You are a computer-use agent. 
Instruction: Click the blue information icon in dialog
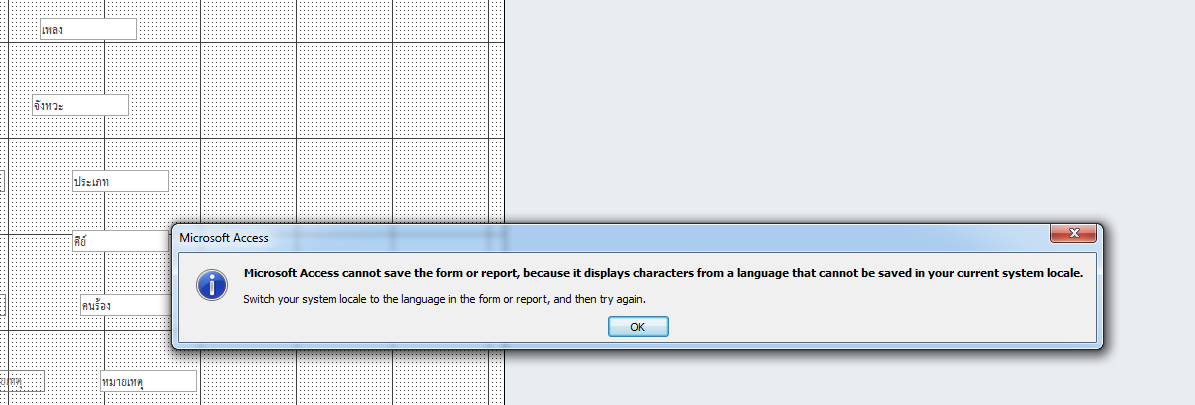click(x=212, y=284)
